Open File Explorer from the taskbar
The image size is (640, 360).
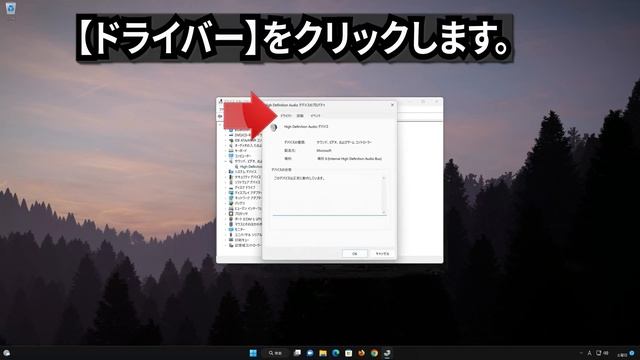pyautogui.click(x=323, y=353)
